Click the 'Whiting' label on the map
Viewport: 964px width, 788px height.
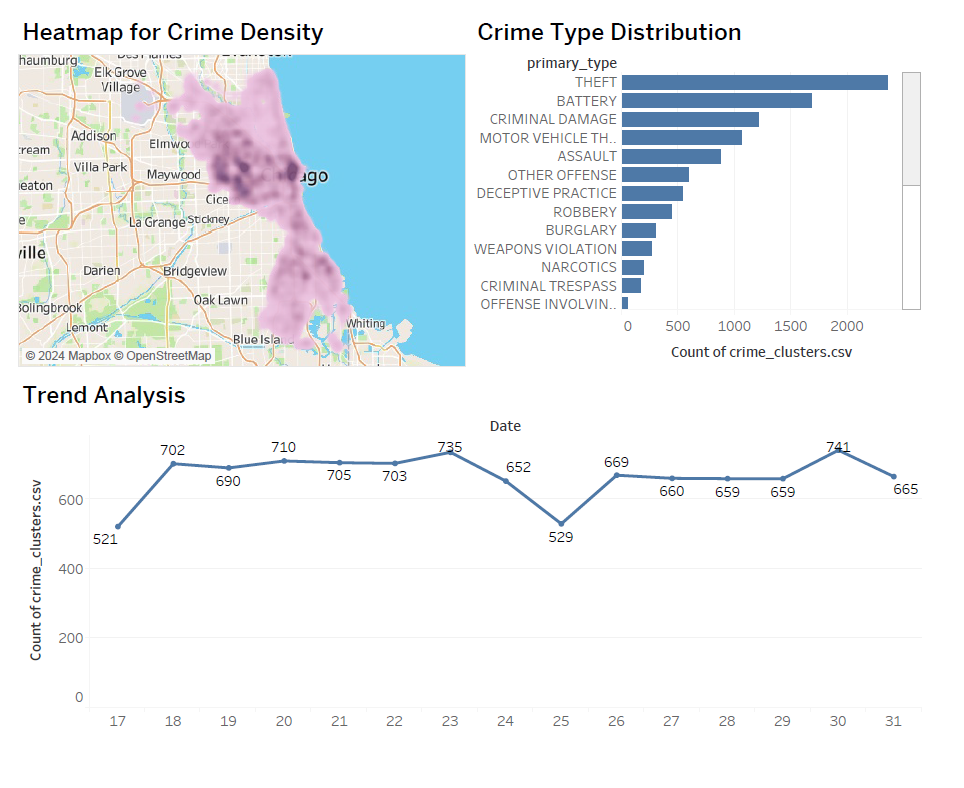click(366, 323)
